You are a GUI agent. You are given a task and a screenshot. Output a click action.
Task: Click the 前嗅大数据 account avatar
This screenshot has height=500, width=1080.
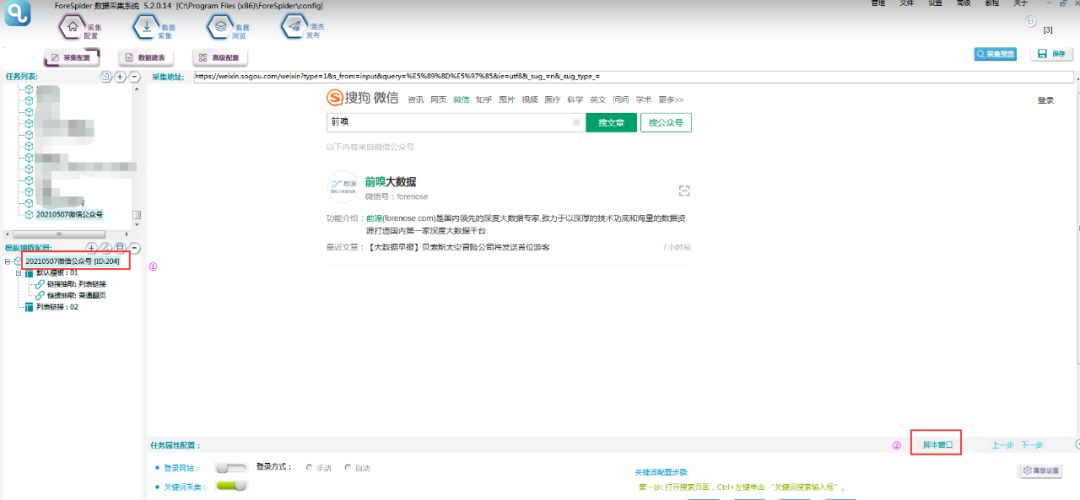click(343, 187)
